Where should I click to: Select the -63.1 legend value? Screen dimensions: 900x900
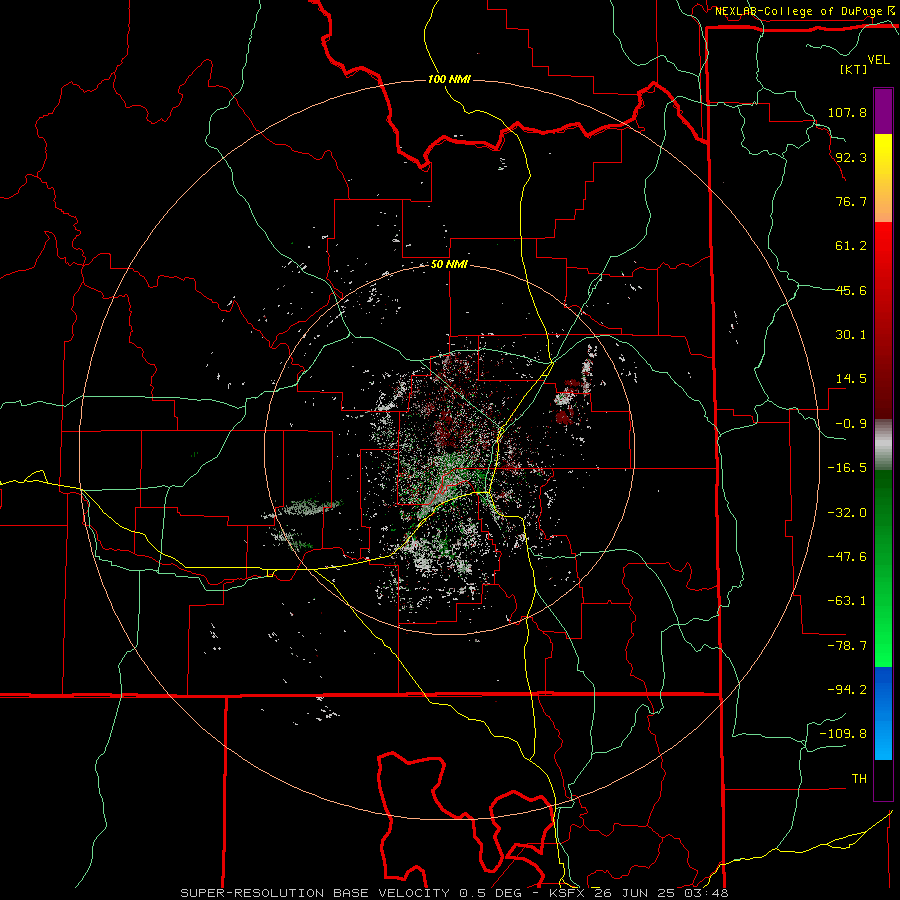847,601
